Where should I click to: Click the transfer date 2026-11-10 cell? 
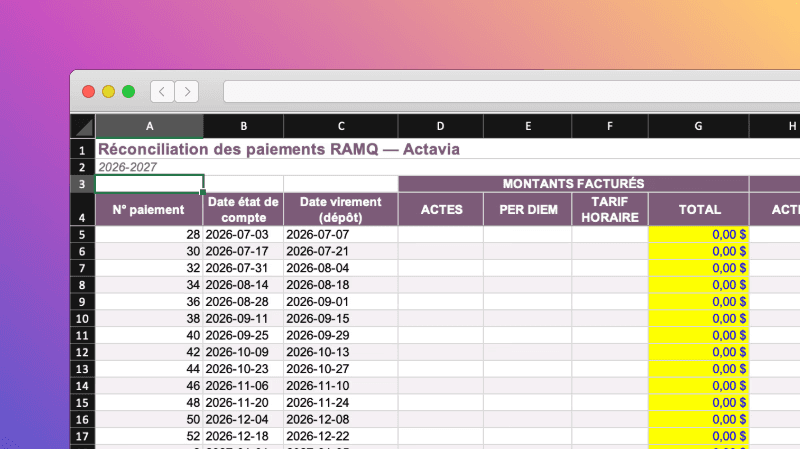[x=341, y=386]
